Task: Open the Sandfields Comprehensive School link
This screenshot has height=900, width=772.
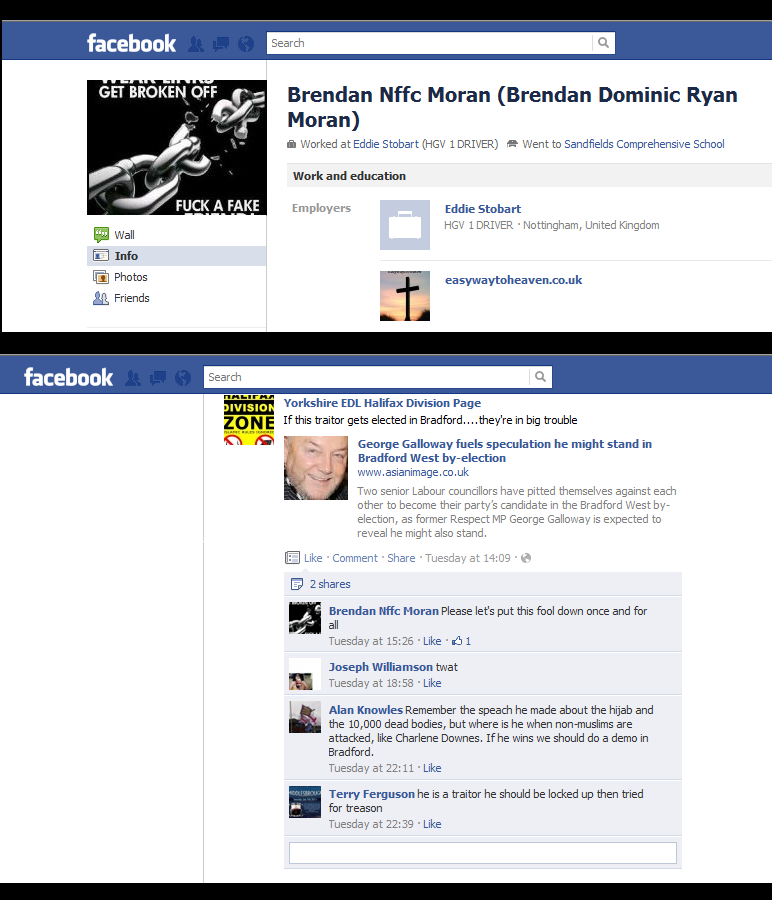Action: (644, 144)
